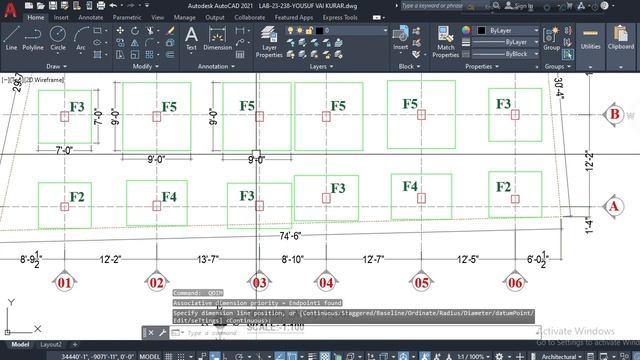Switch to Layout2 tab
The width and height of the screenshot is (640, 360).
pos(51,344)
